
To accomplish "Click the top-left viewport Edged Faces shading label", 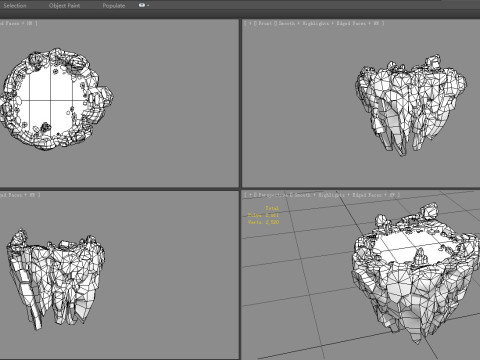I will (11, 23).
